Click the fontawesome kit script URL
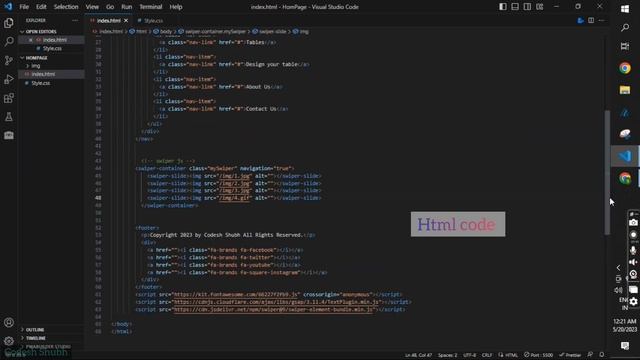This screenshot has height=360, width=640. tap(236, 294)
